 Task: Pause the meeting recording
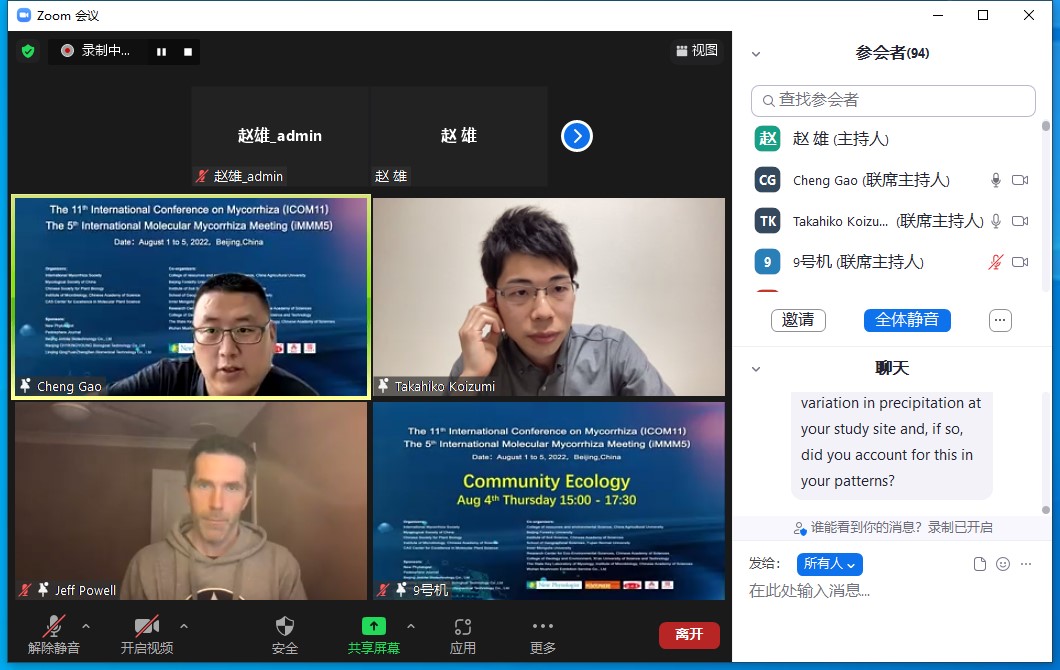[x=161, y=51]
